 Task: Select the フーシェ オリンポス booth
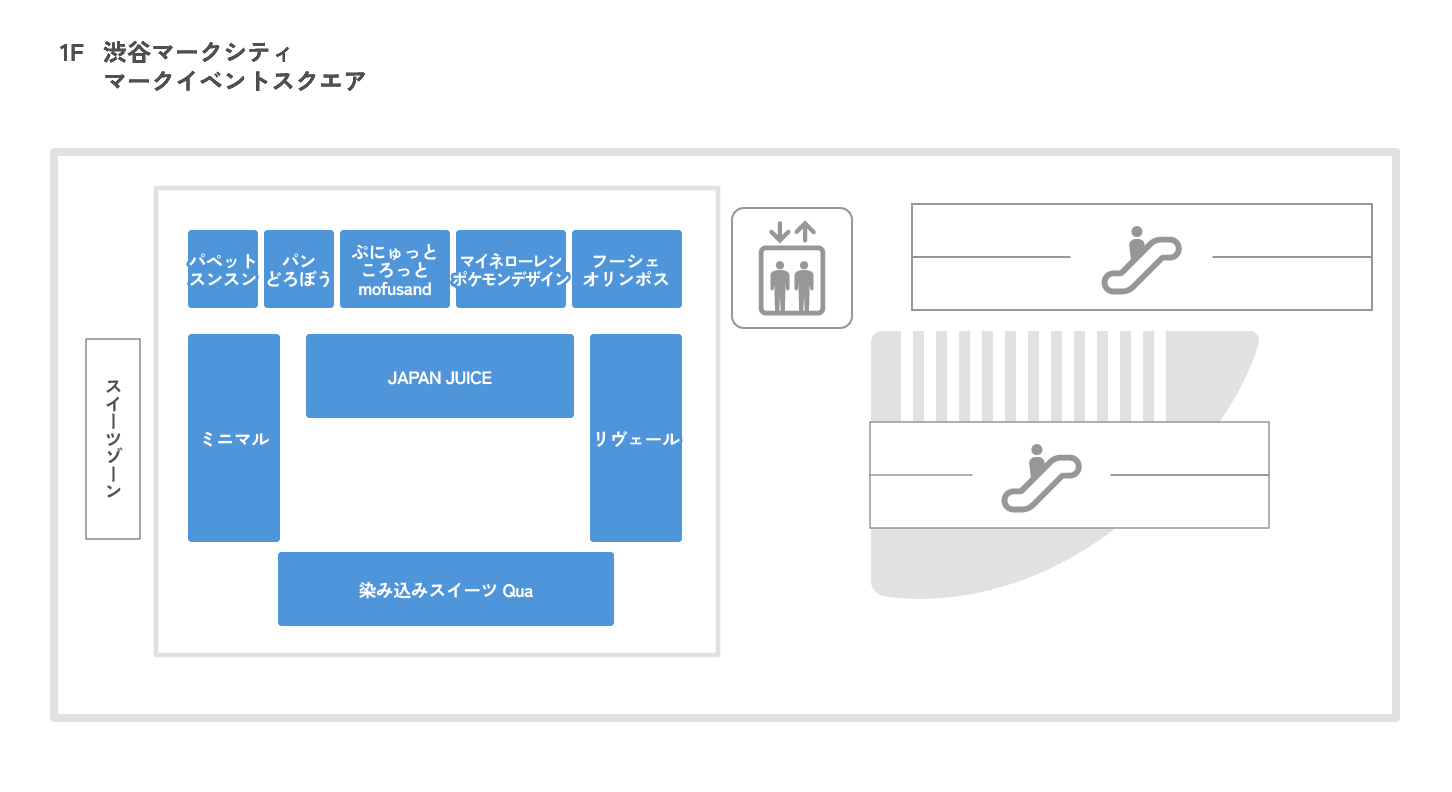[627, 269]
